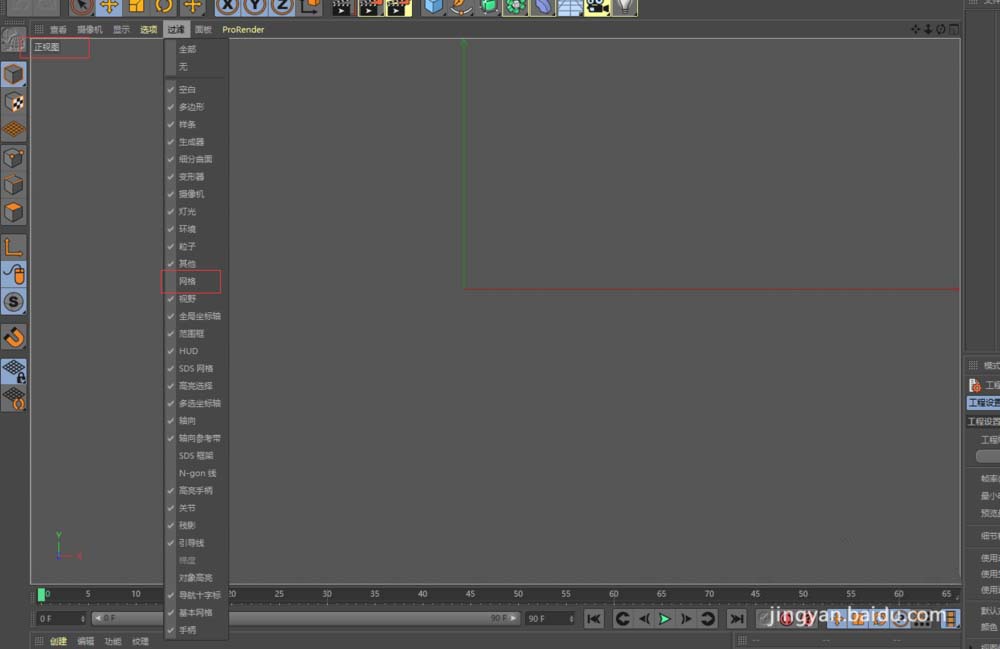Screen dimensions: 1000x649
Task: Click the Workplane grid icon
Action: pyautogui.click(x=14, y=129)
